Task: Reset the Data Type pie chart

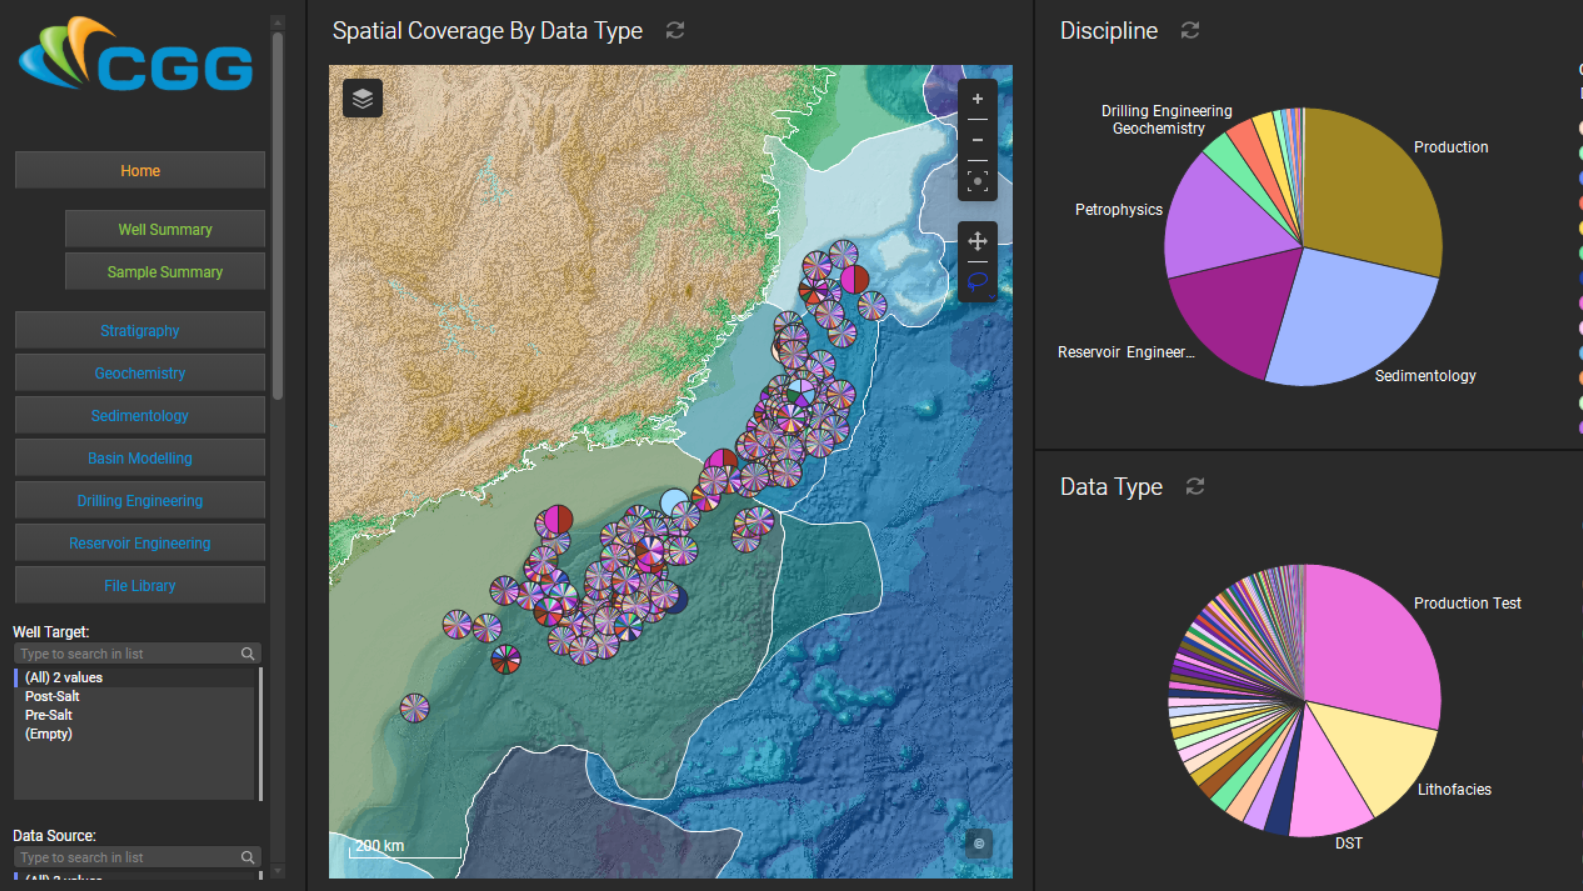Action: [1194, 487]
